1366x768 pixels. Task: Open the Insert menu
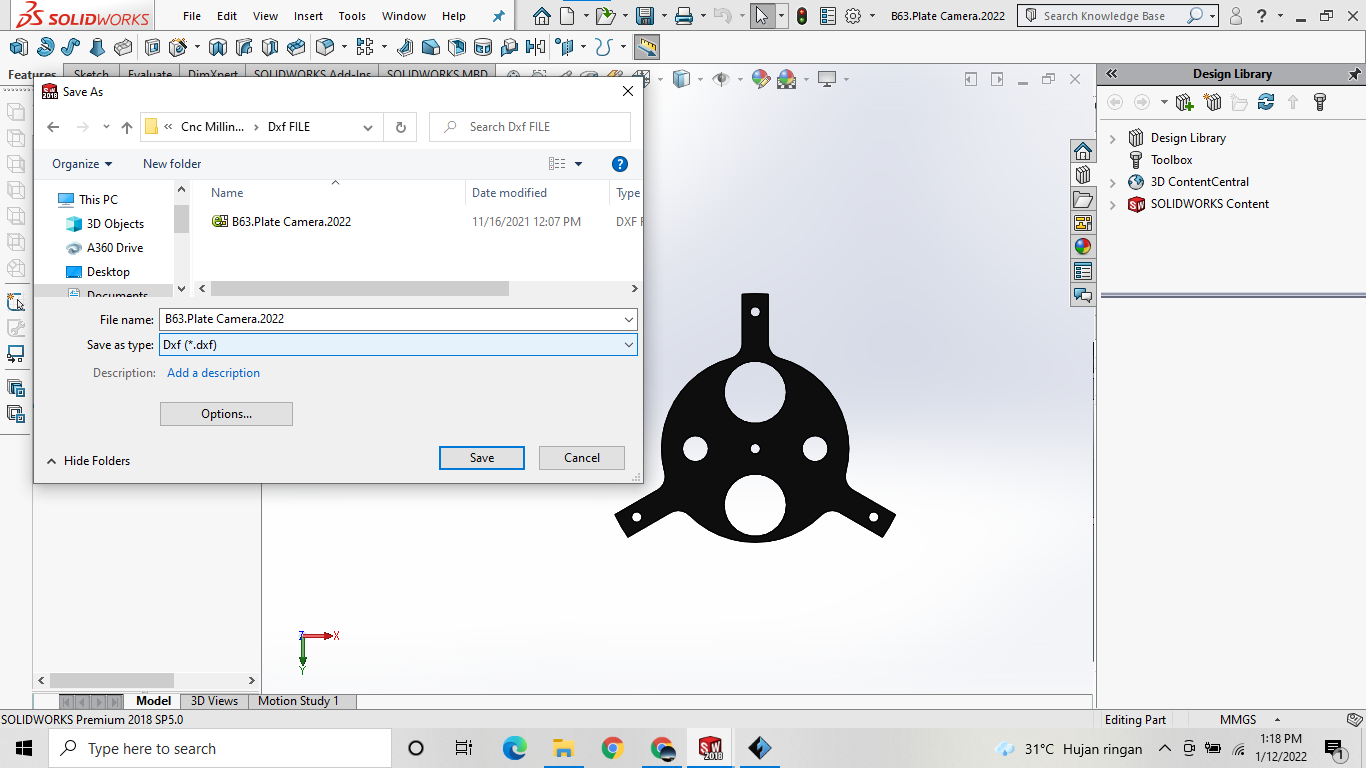[x=307, y=16]
